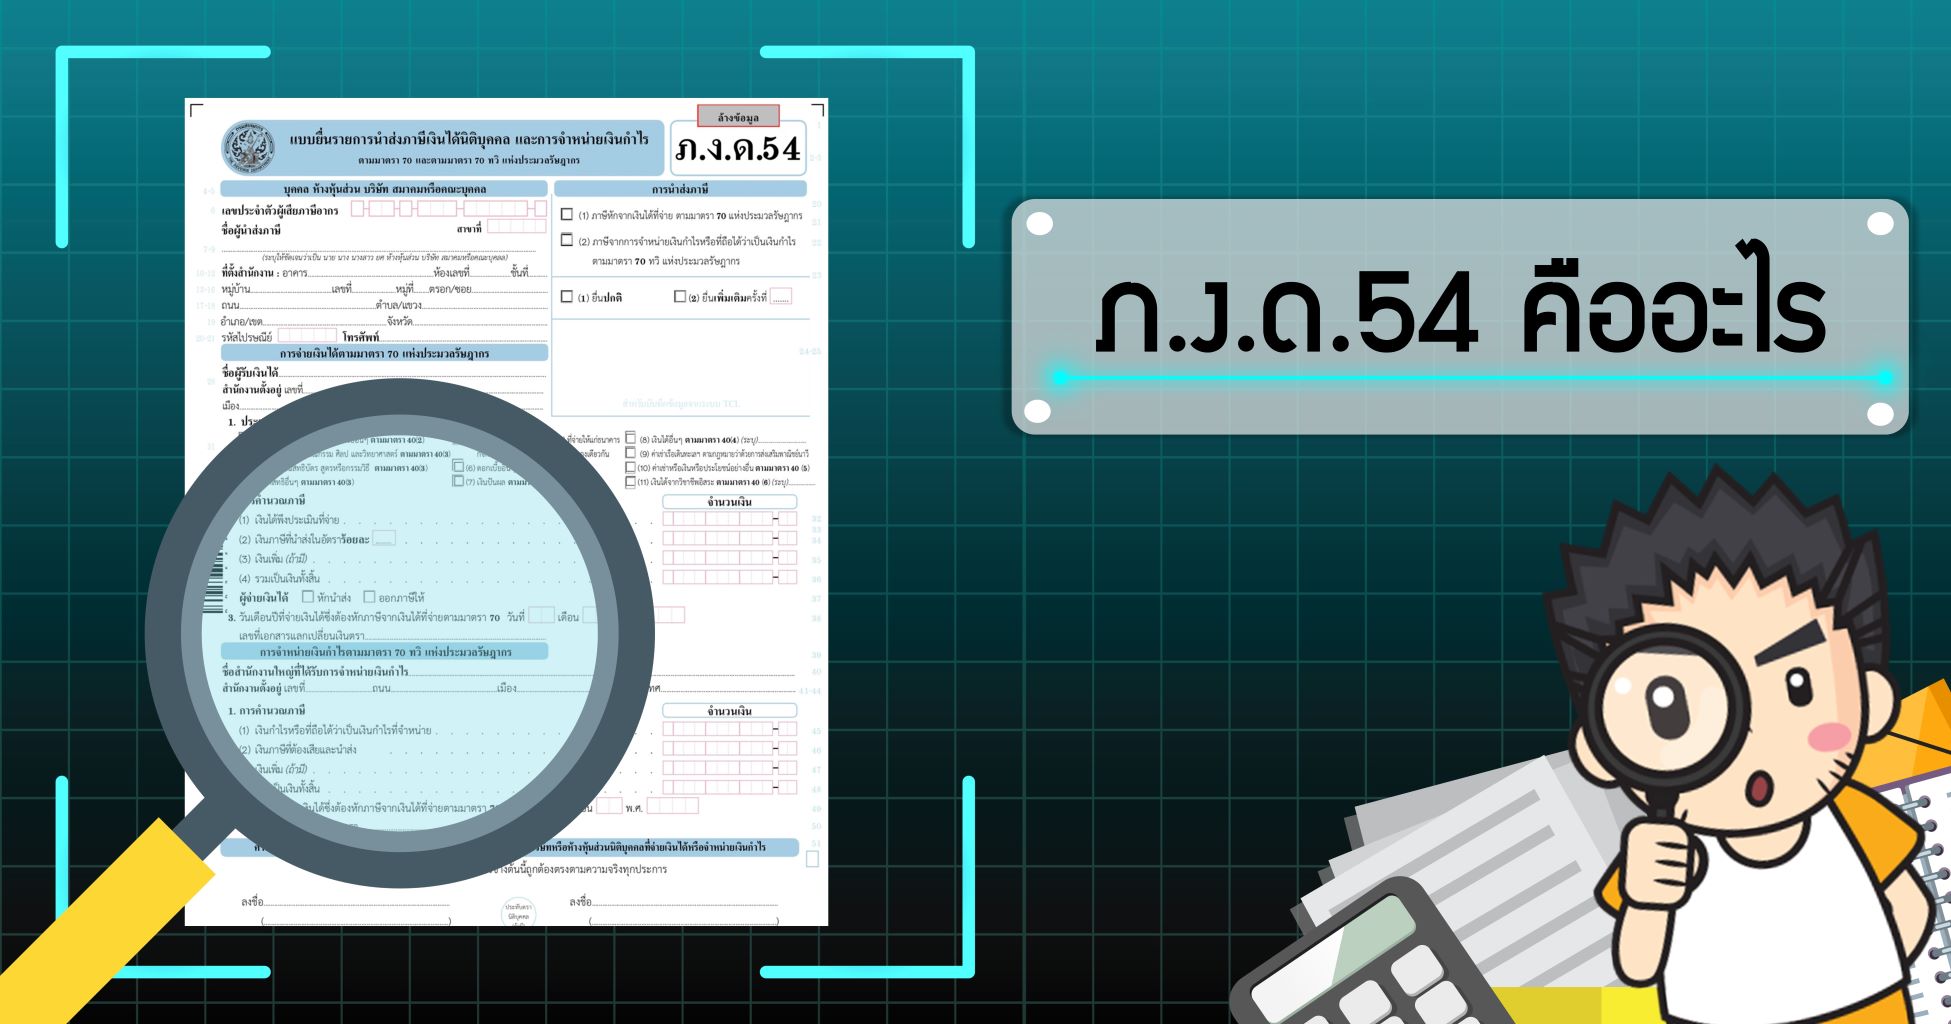Tick the ยื่นเพิ่มเติม checkbox
Screen dimensions: 1951x1024
[680, 297]
